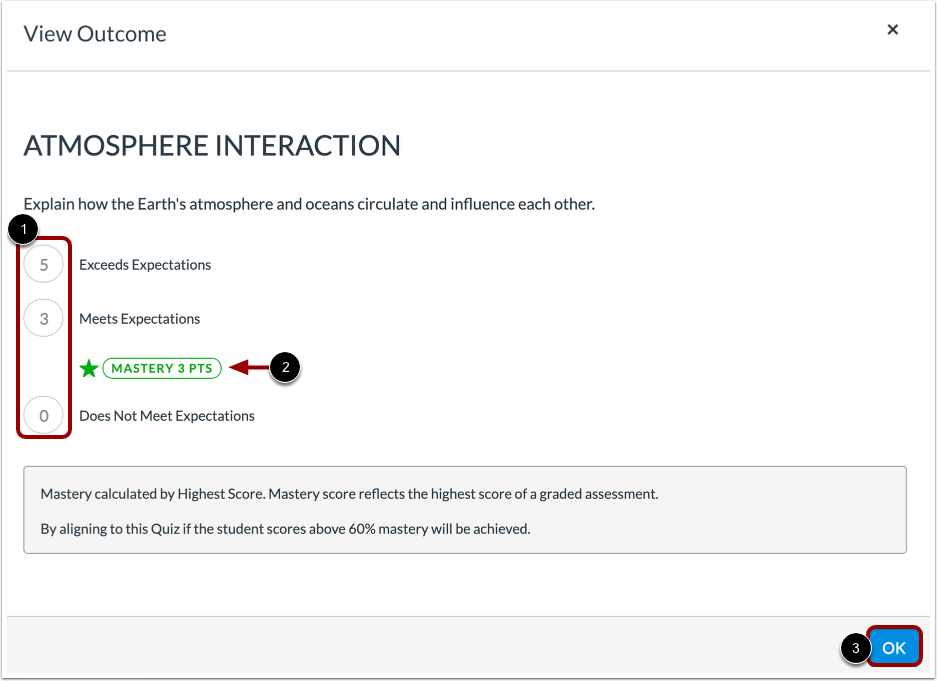Viewport: 937px width, 681px height.
Task: Select the Does Not Meet Expectations rating
Action: [x=166, y=415]
